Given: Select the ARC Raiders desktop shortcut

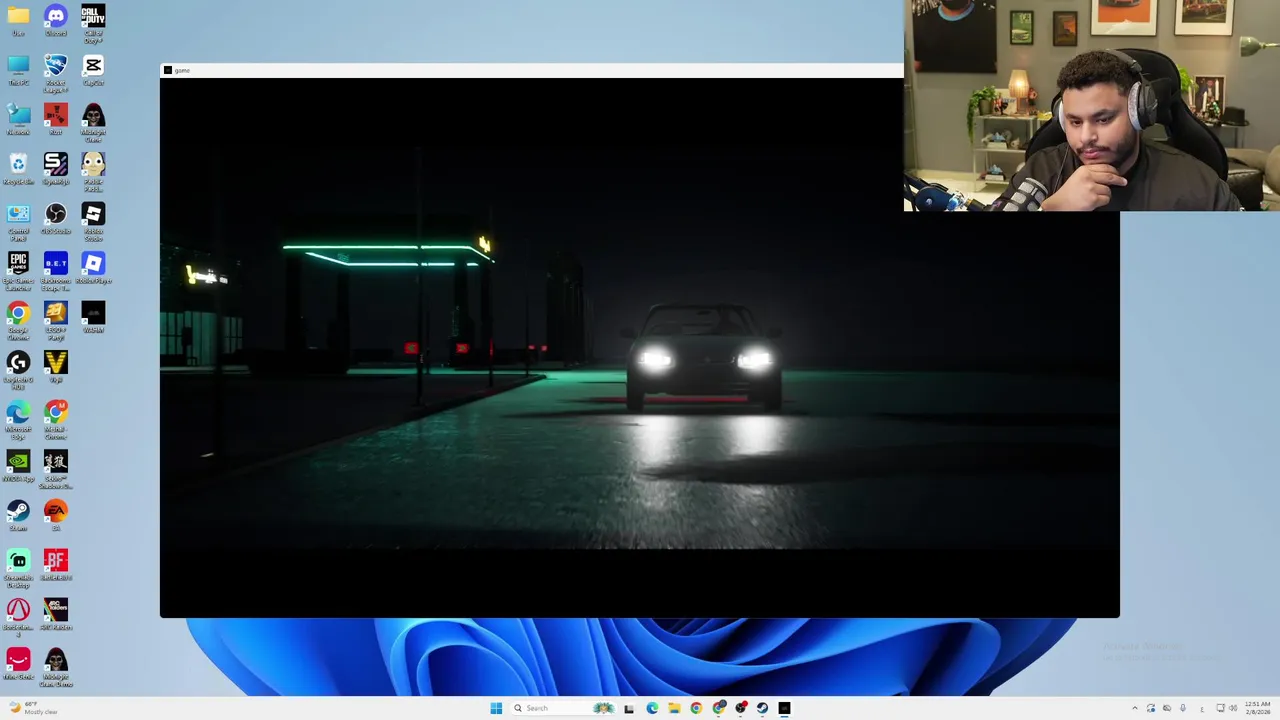Looking at the screenshot, I should pos(56,613).
